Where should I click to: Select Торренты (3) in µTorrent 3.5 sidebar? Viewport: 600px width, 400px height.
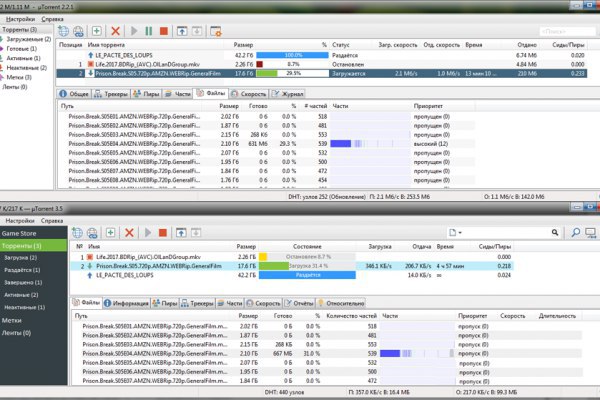click(34, 246)
